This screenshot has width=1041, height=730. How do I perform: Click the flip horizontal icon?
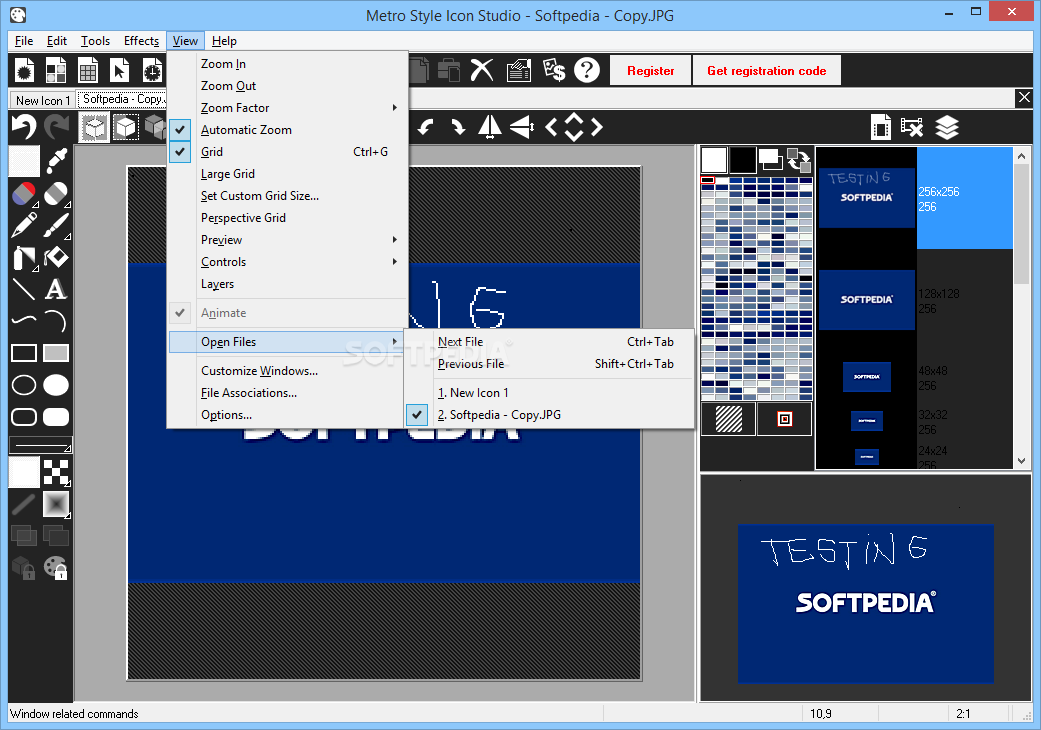click(490, 127)
